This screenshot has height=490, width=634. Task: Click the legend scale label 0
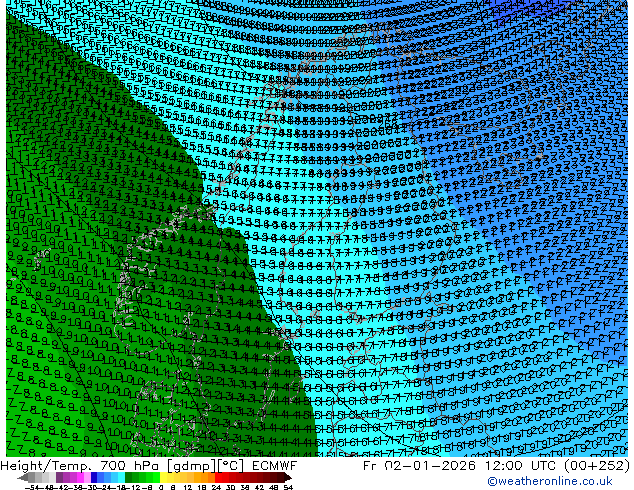coord(161,488)
